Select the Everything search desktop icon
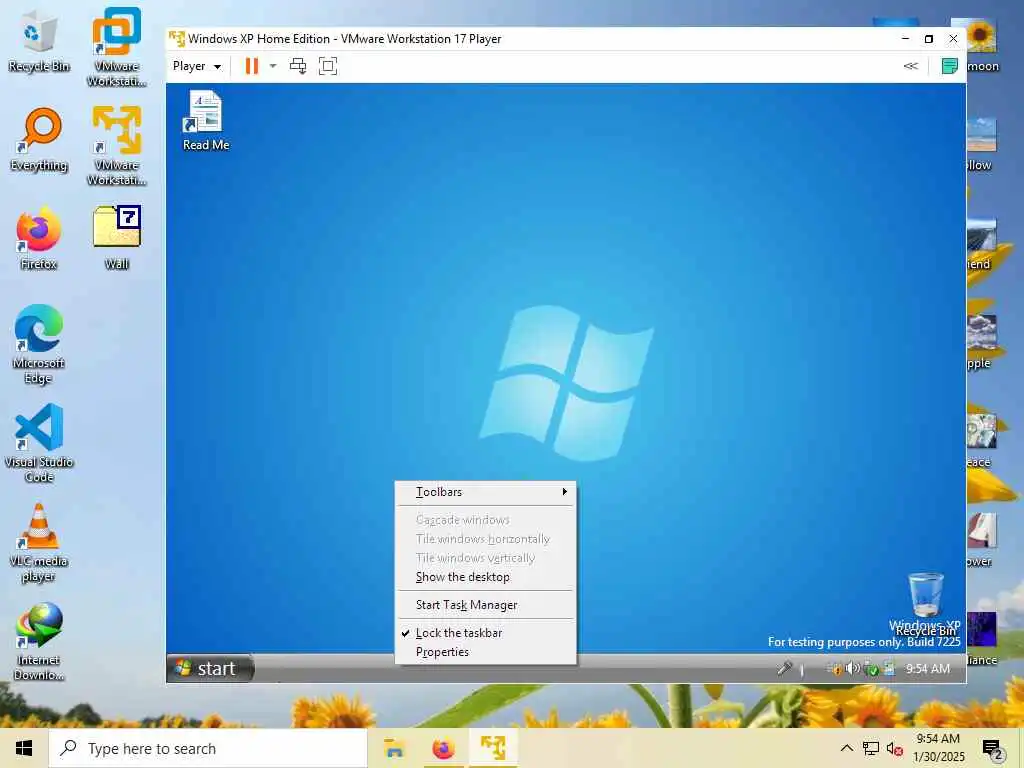This screenshot has width=1024, height=768. click(x=39, y=140)
